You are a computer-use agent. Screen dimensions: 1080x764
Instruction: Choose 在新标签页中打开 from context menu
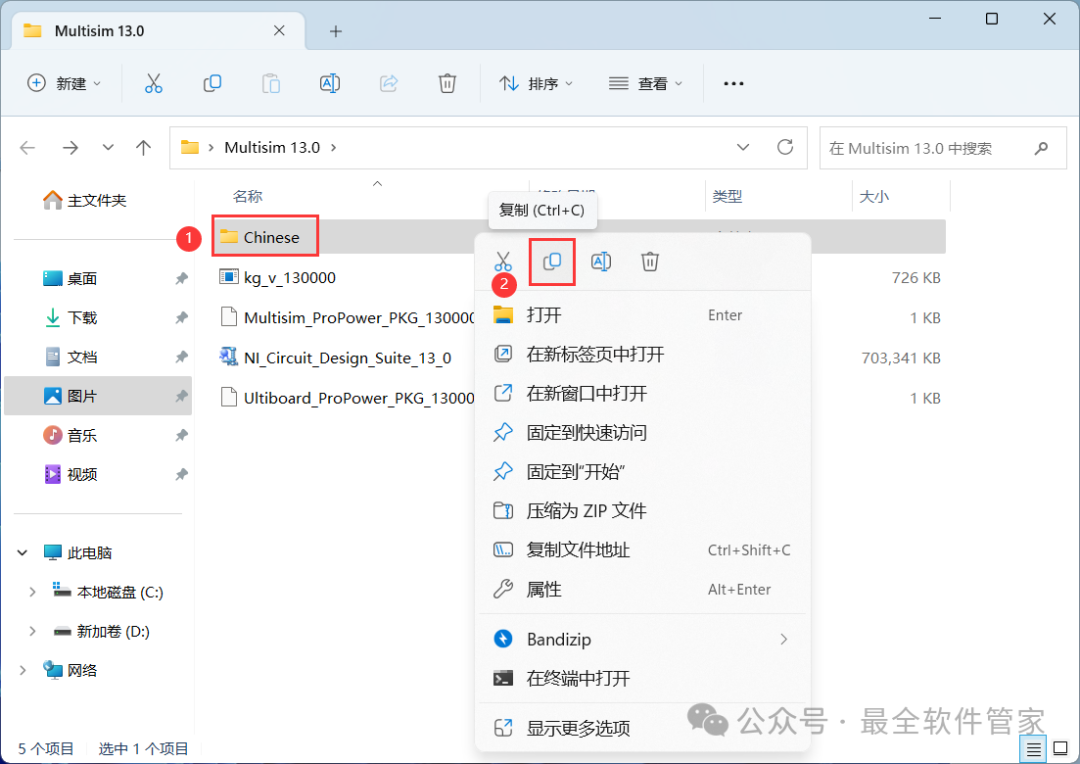[642, 354]
